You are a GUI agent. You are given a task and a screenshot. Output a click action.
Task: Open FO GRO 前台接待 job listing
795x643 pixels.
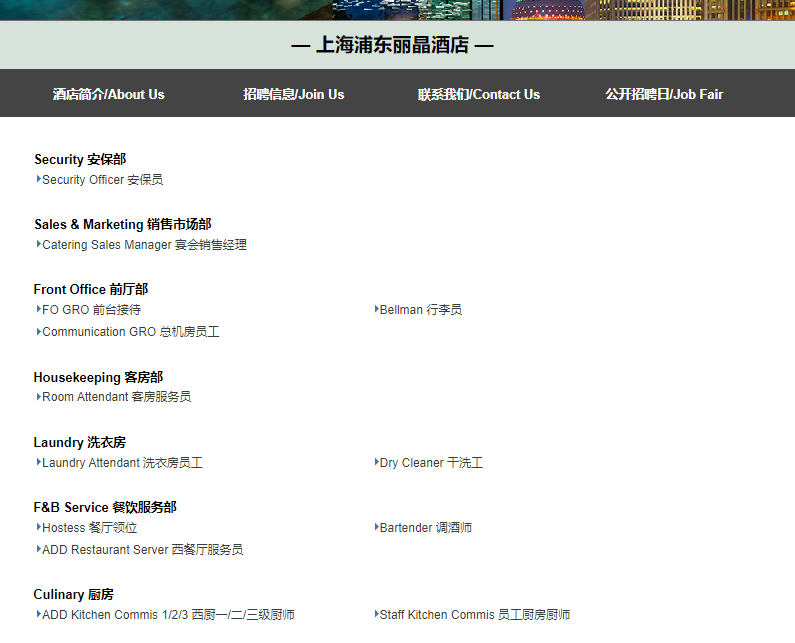coord(91,310)
